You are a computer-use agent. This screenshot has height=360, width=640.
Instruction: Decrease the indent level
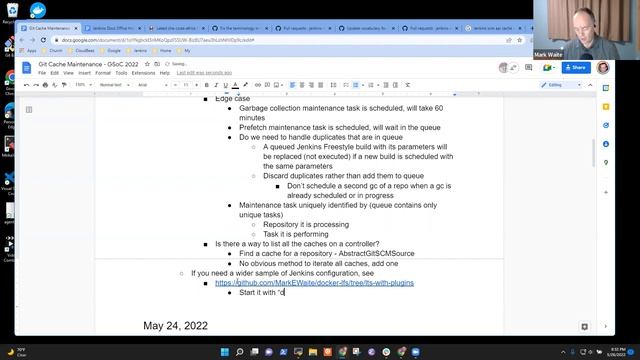(x=386, y=85)
